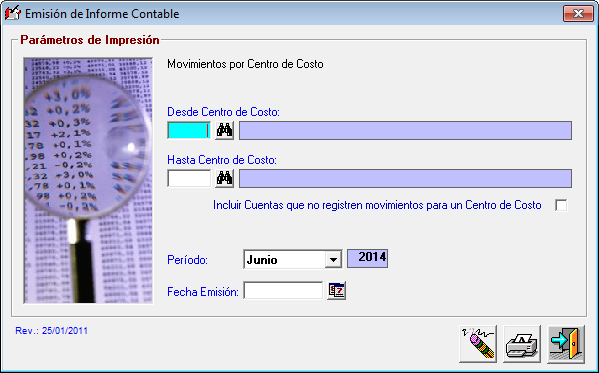Click the 'Desde Centro de Costo:' label
Screen dimensions: 599x373
(223, 112)
